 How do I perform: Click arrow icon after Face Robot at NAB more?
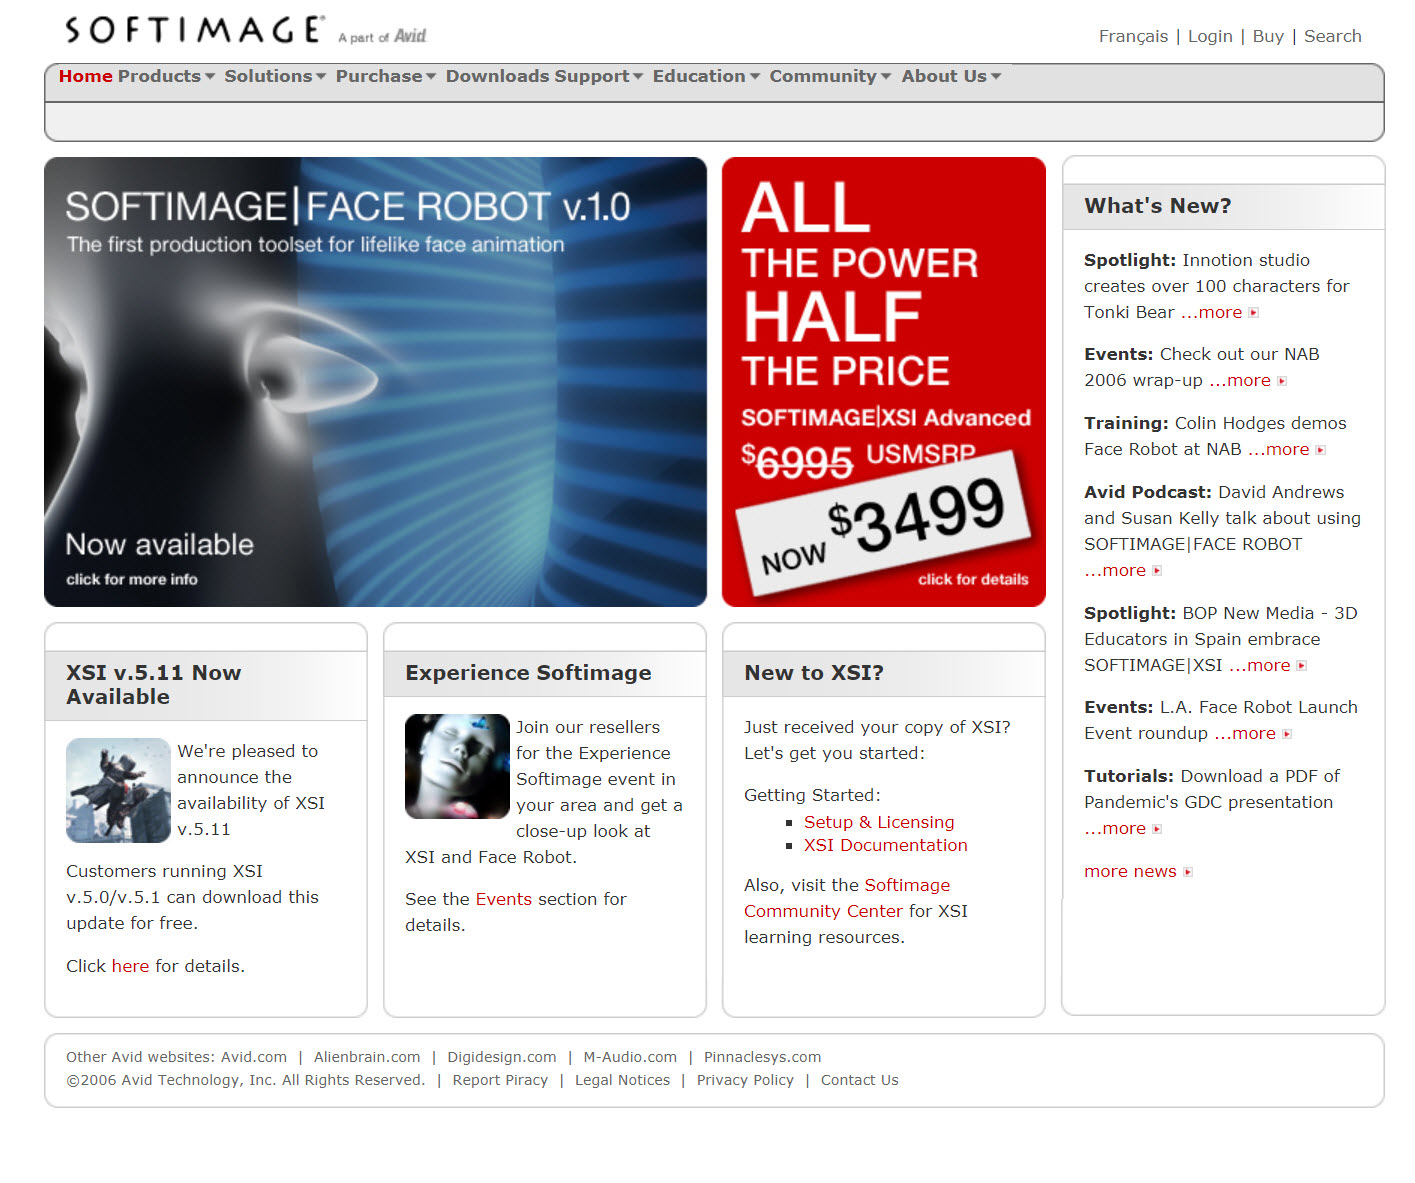1320,450
